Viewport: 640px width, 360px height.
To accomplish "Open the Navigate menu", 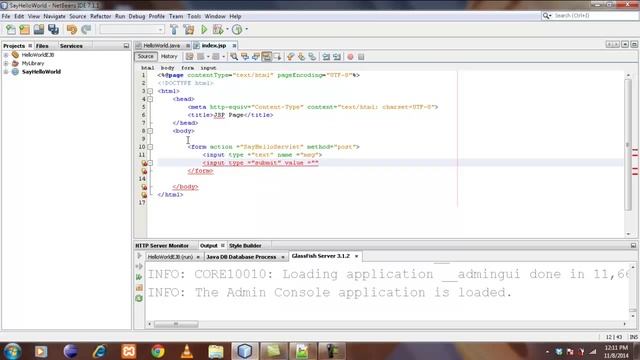I will (54, 16).
